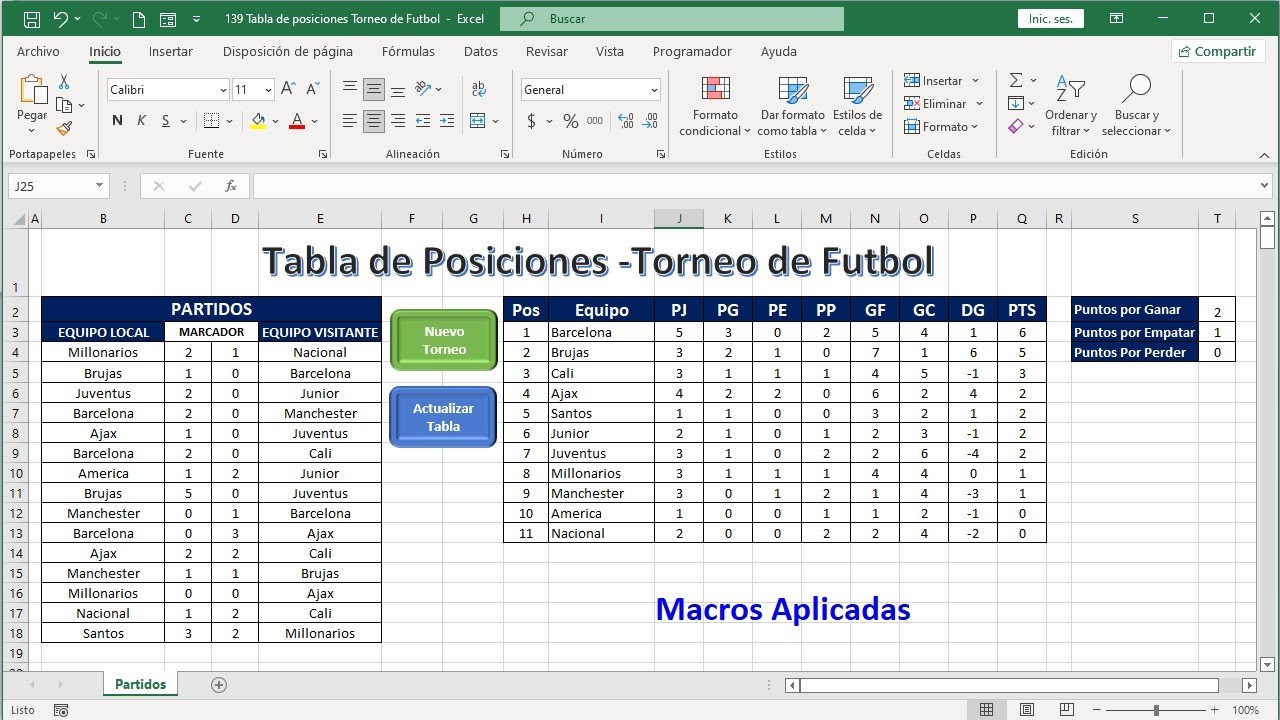Click the Cut scissors icon

pos(64,82)
